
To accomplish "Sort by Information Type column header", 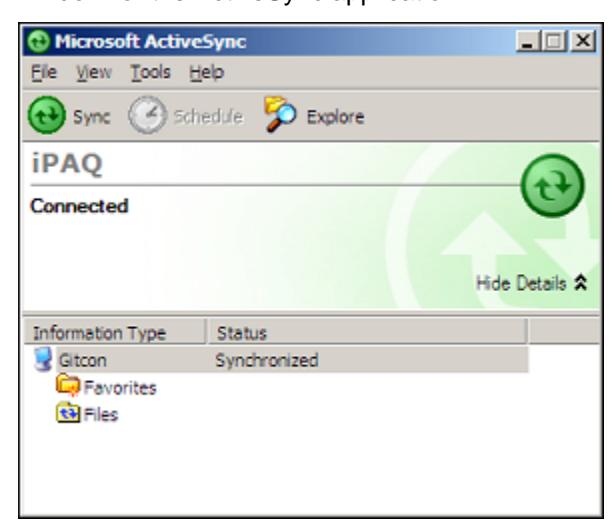I will pos(115,332).
